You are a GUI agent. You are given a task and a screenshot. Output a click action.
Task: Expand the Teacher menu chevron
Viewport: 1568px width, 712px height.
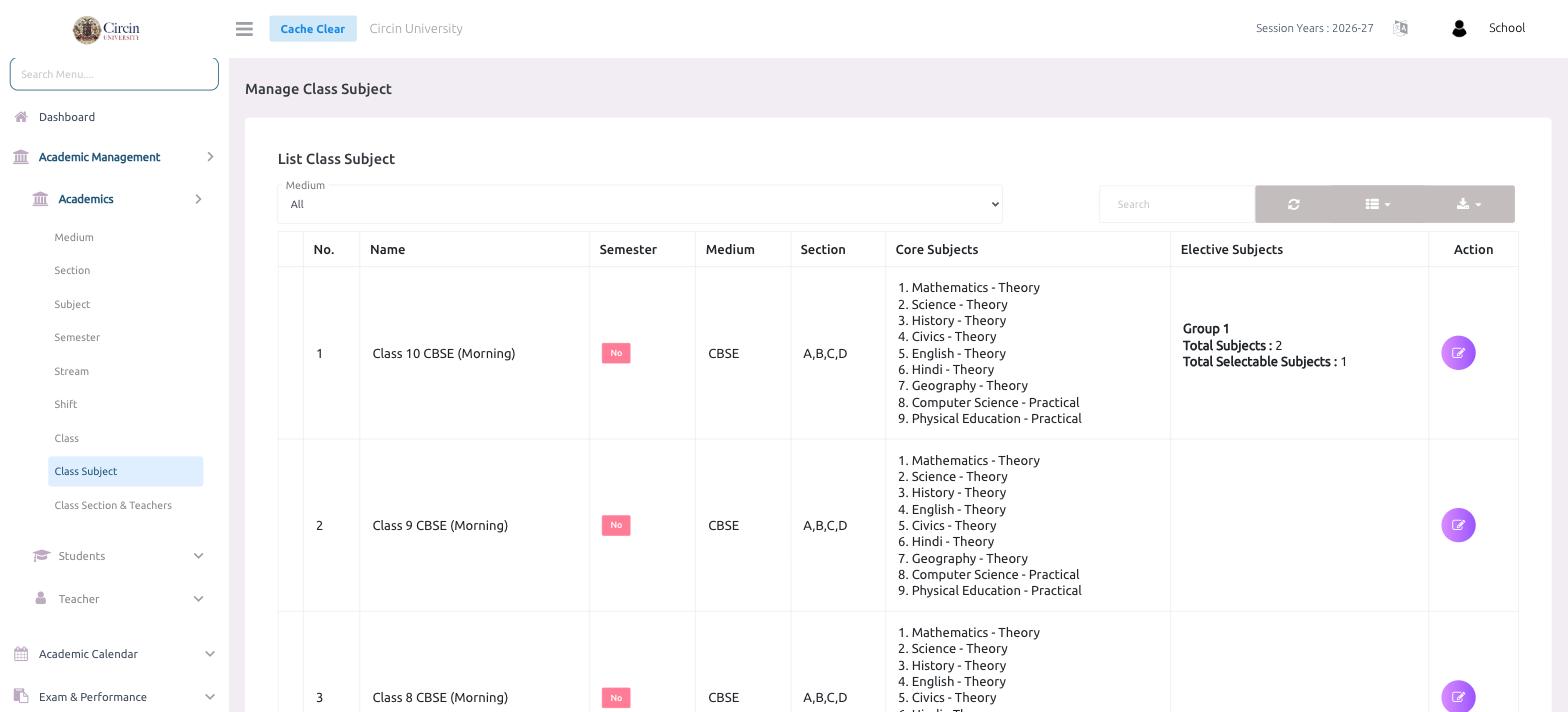[x=198, y=599]
